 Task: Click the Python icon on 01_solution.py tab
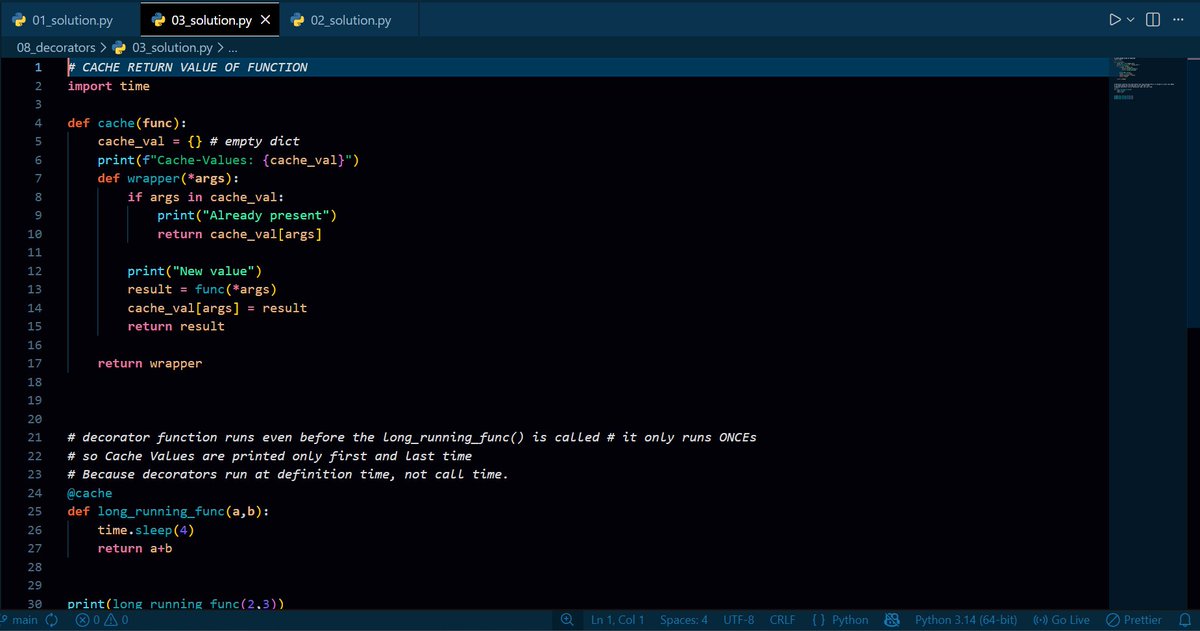[x=18, y=20]
